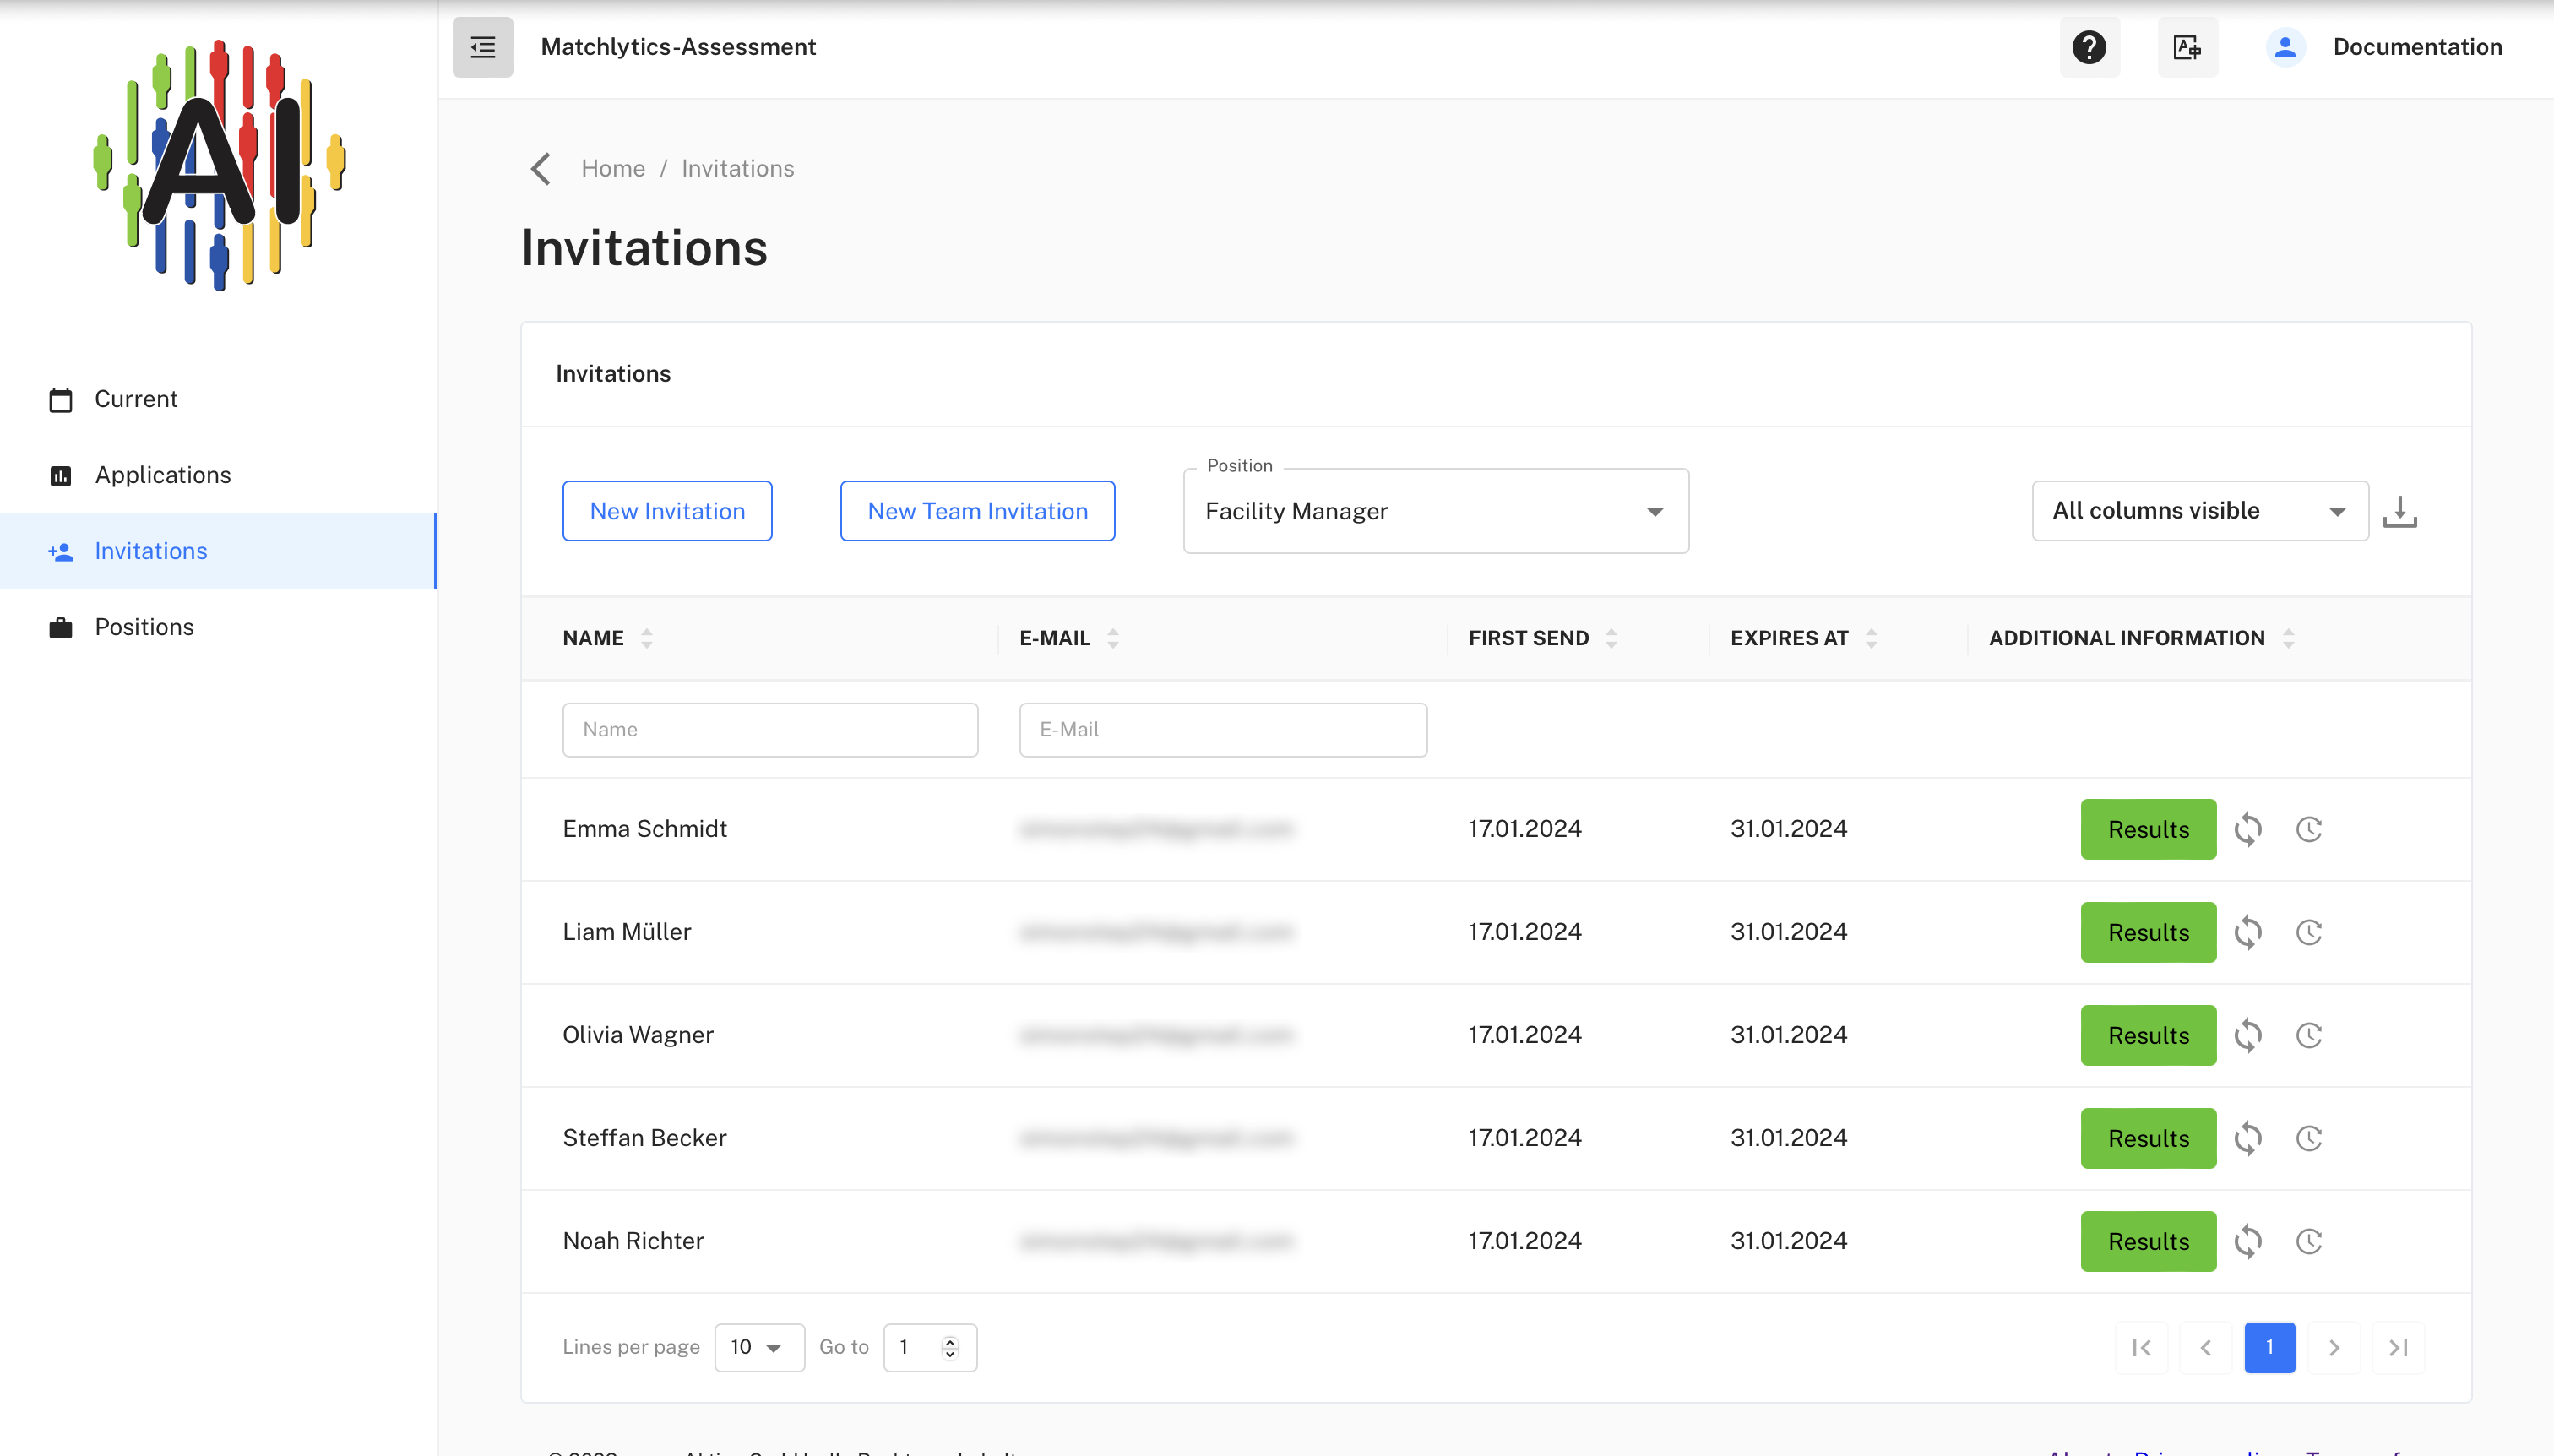This screenshot has height=1456, width=2554.
Task: Click the clock icon in Steffan Becker's row
Action: tap(2309, 1138)
